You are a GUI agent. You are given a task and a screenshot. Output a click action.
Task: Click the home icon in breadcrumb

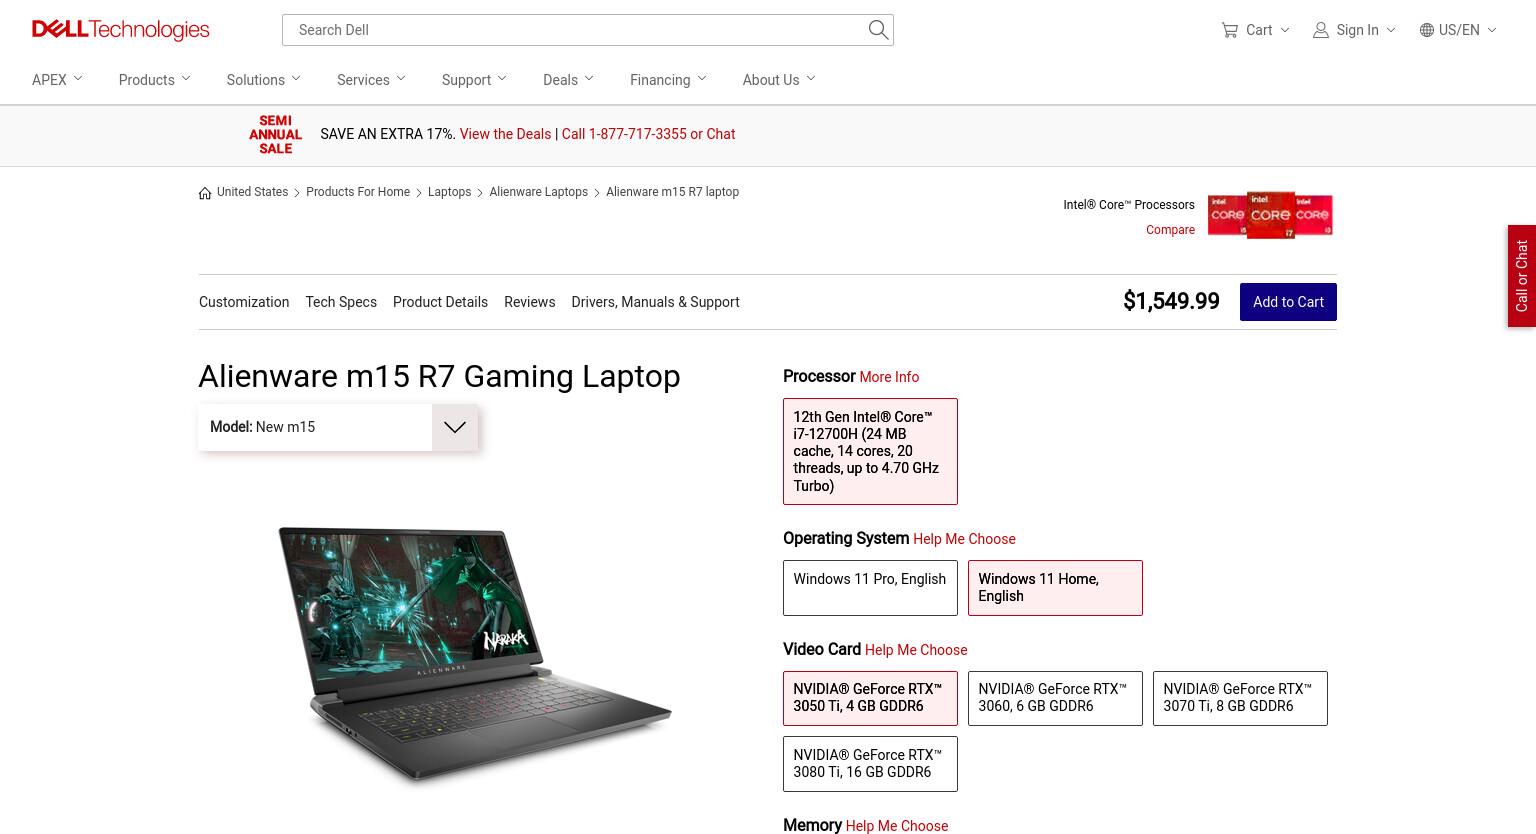[x=205, y=193]
